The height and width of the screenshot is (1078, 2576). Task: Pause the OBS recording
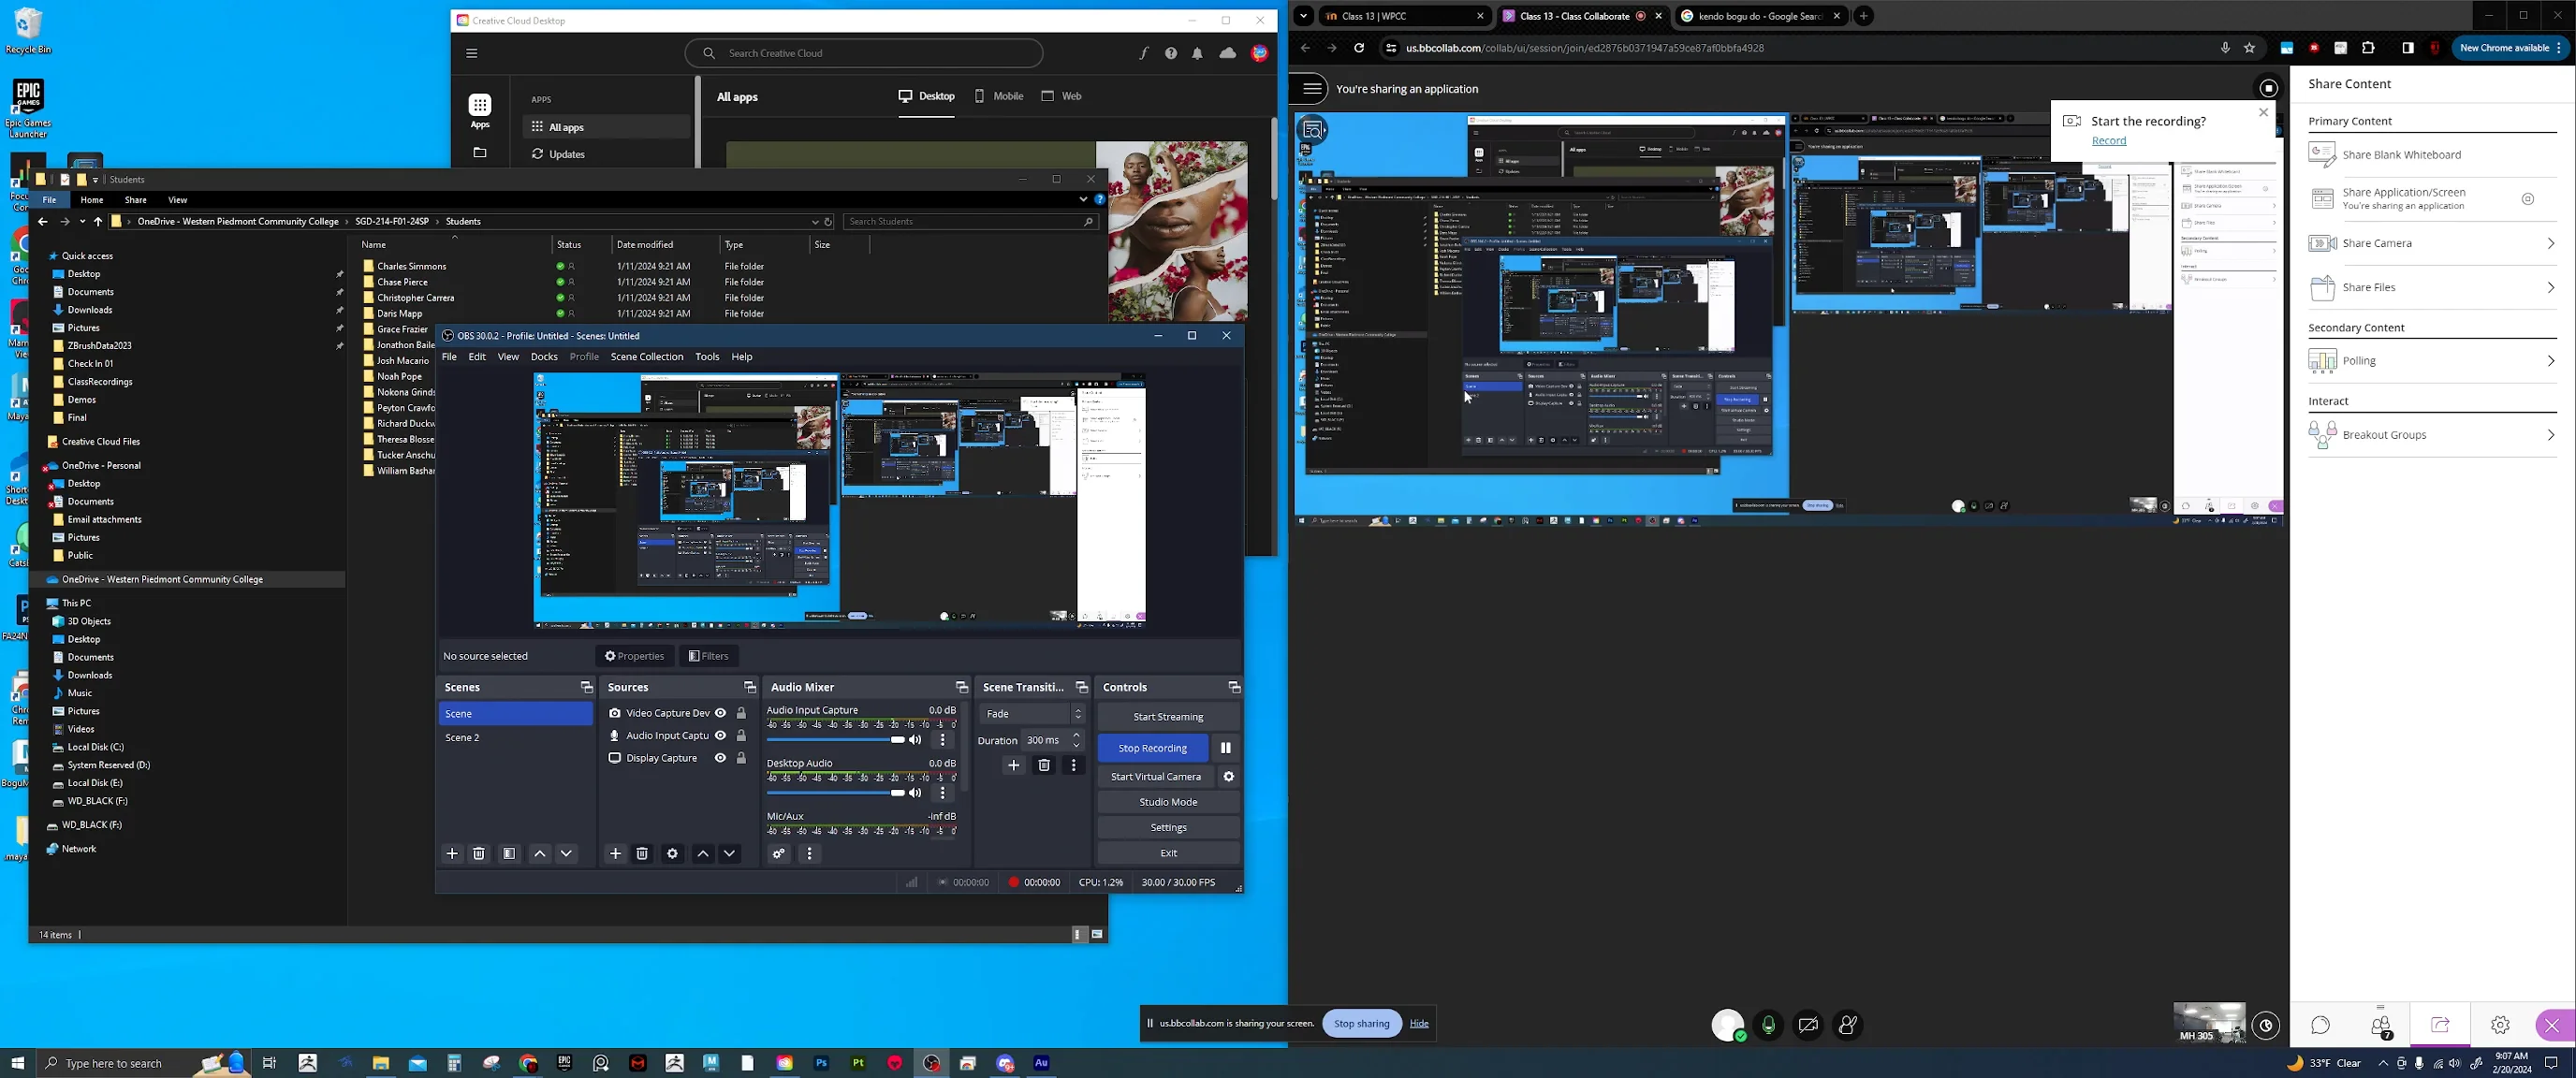(1225, 748)
